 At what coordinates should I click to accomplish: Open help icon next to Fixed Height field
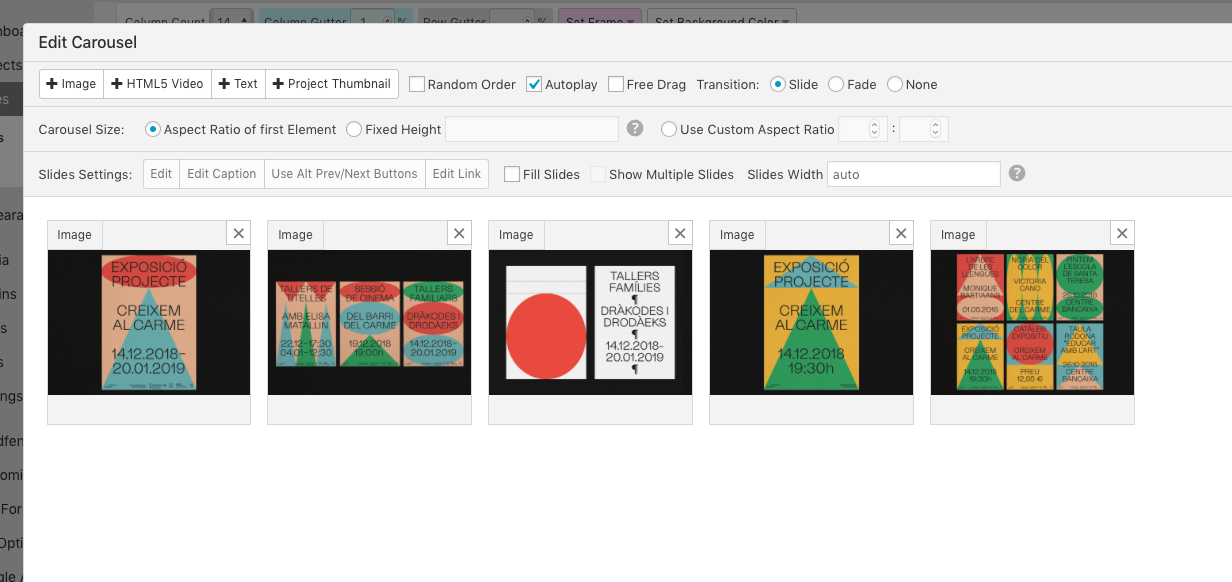tap(634, 129)
